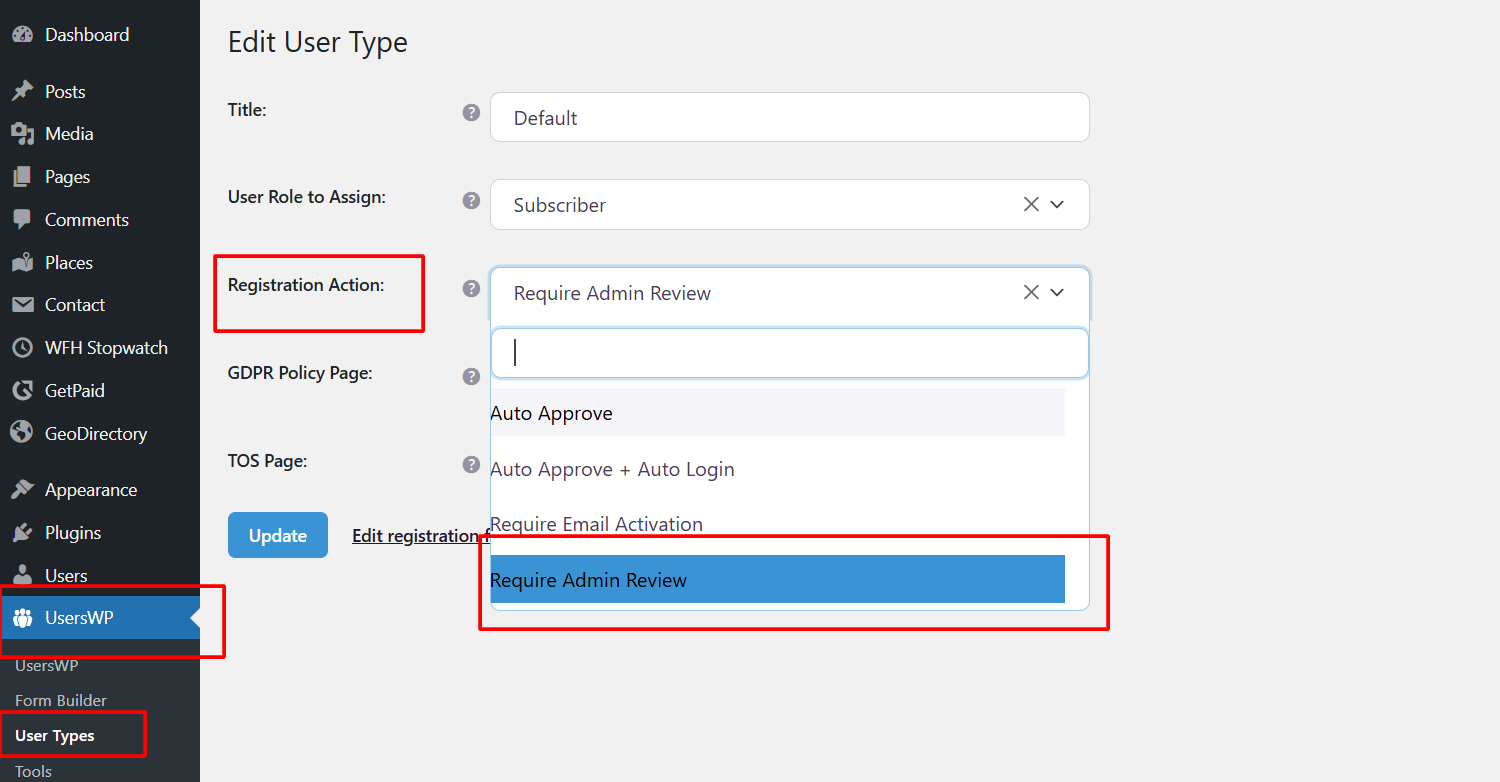The image size is (1500, 782).
Task: Click the Posts pushpin icon
Action: (x=22, y=92)
